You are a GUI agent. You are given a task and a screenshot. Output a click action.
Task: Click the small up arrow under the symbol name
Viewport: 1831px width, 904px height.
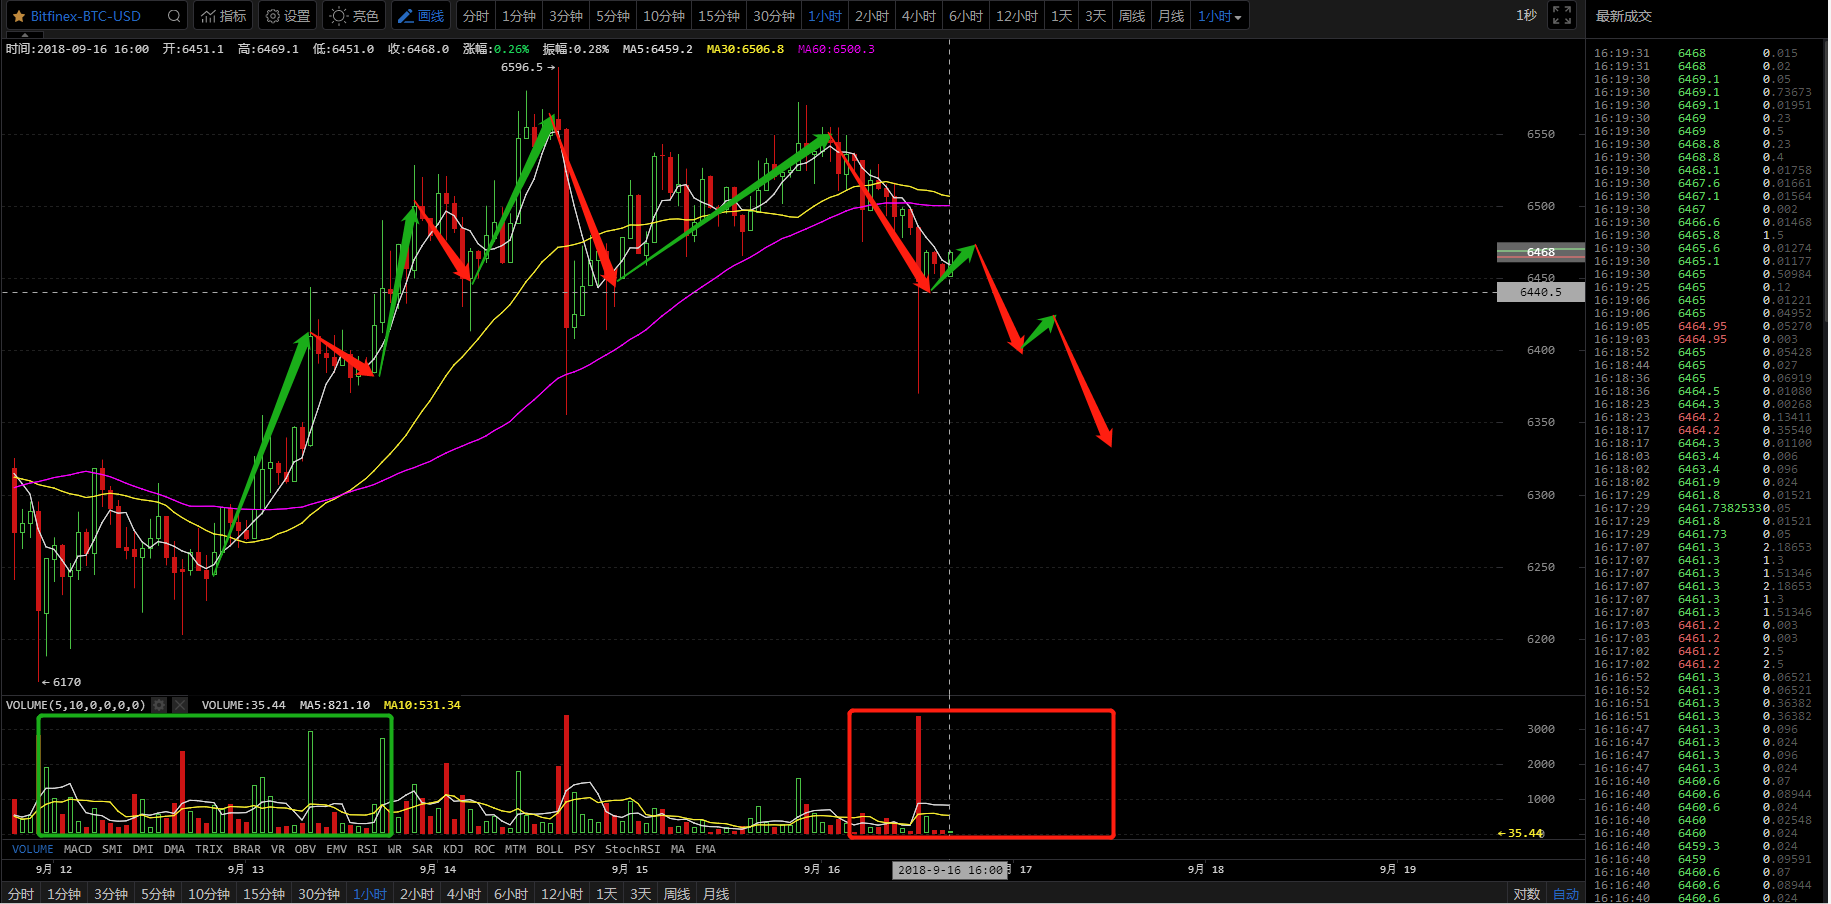[x=25, y=34]
